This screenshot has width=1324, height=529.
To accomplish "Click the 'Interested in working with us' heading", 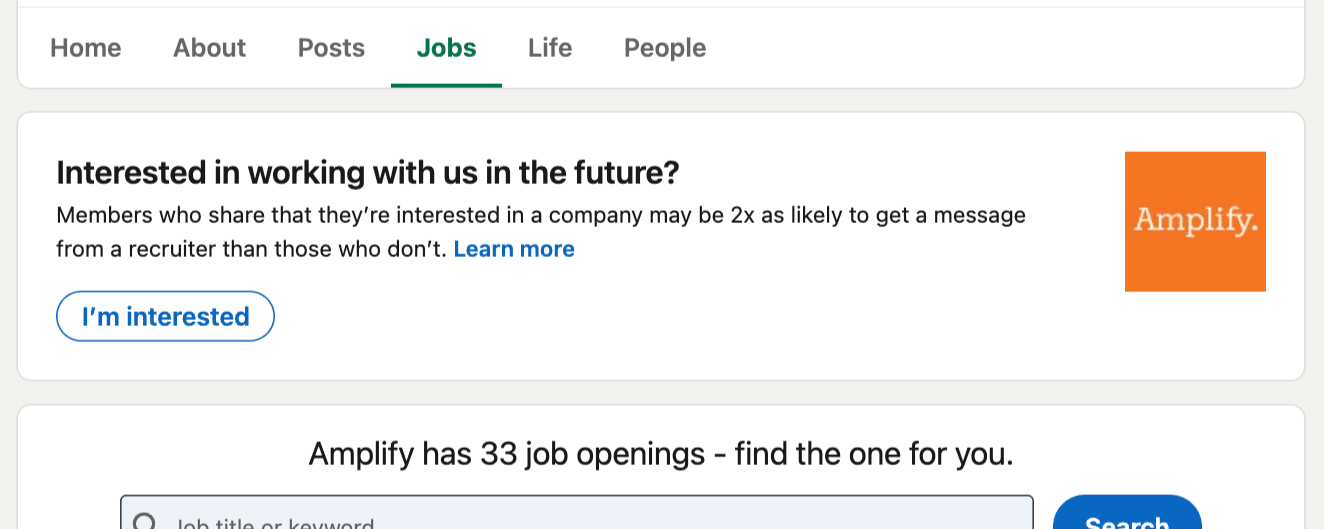I will pyautogui.click(x=368, y=173).
